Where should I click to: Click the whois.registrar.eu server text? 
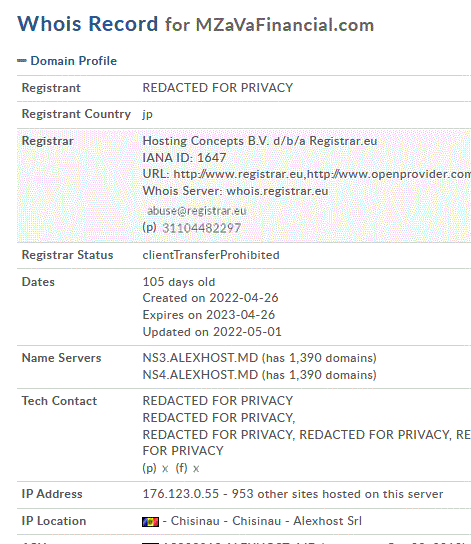click(x=277, y=191)
